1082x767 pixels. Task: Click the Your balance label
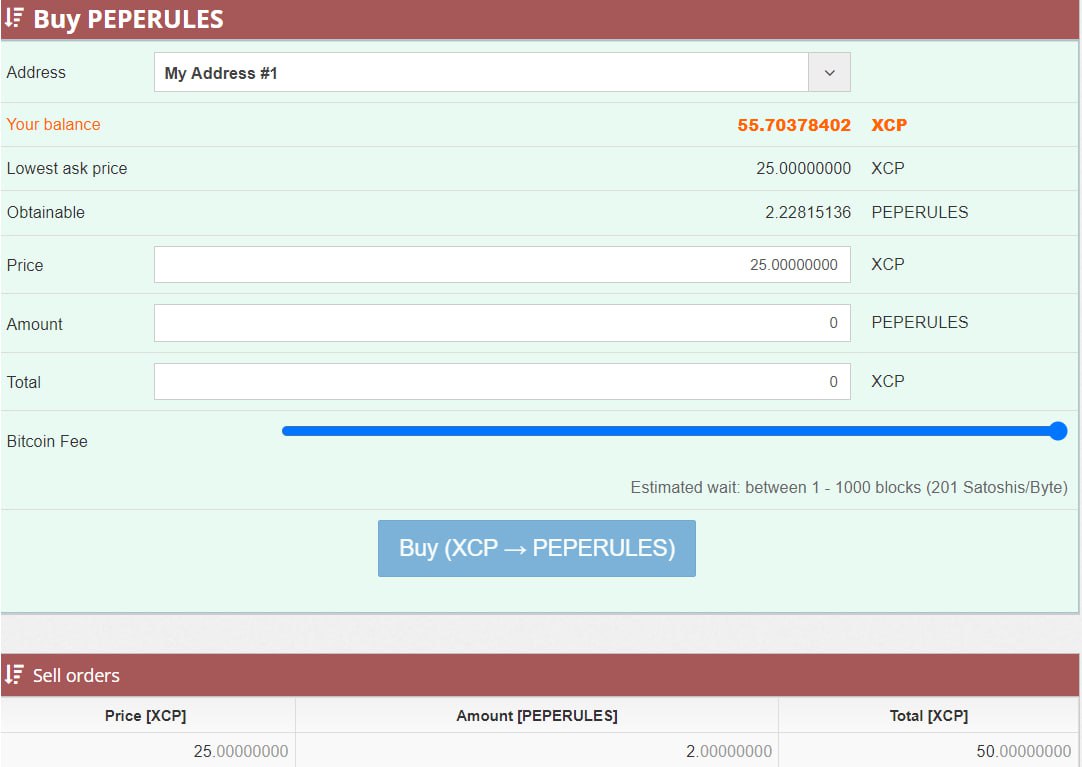point(54,124)
